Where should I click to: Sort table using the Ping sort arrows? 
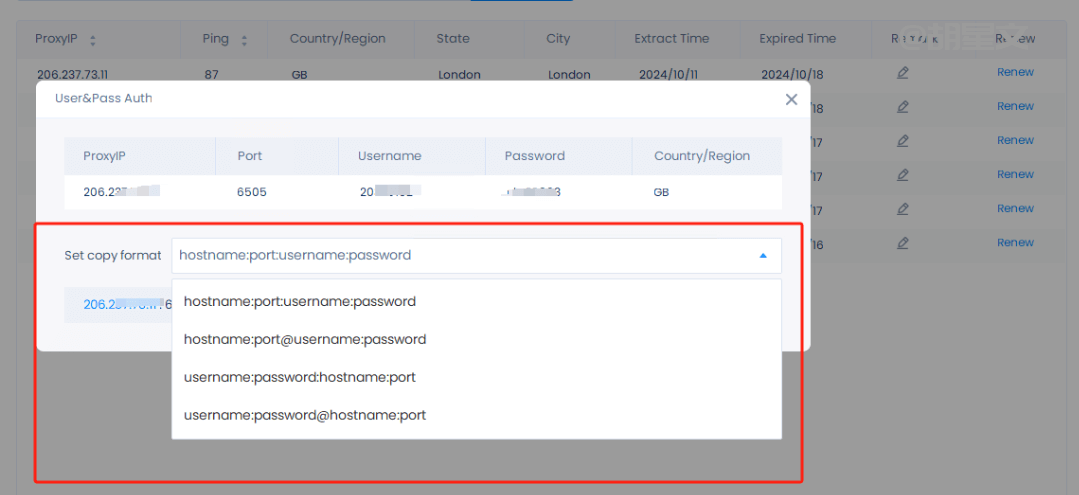(x=244, y=41)
